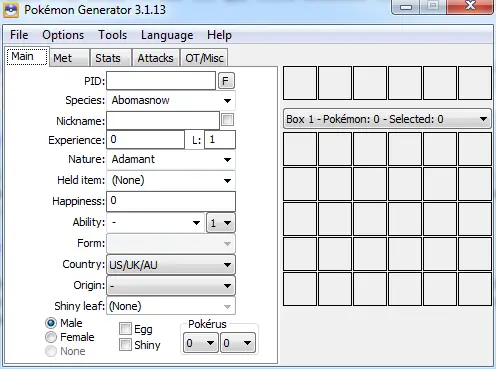The height and width of the screenshot is (369, 496).
Task: Switch to the Met tab
Action: point(69,58)
